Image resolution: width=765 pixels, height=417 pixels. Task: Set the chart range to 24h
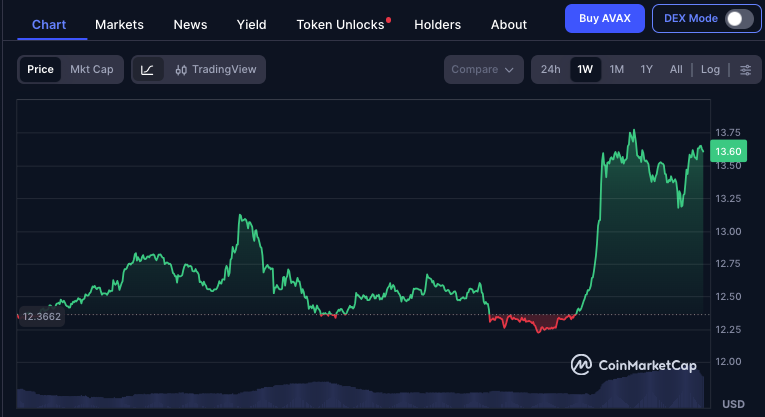550,70
